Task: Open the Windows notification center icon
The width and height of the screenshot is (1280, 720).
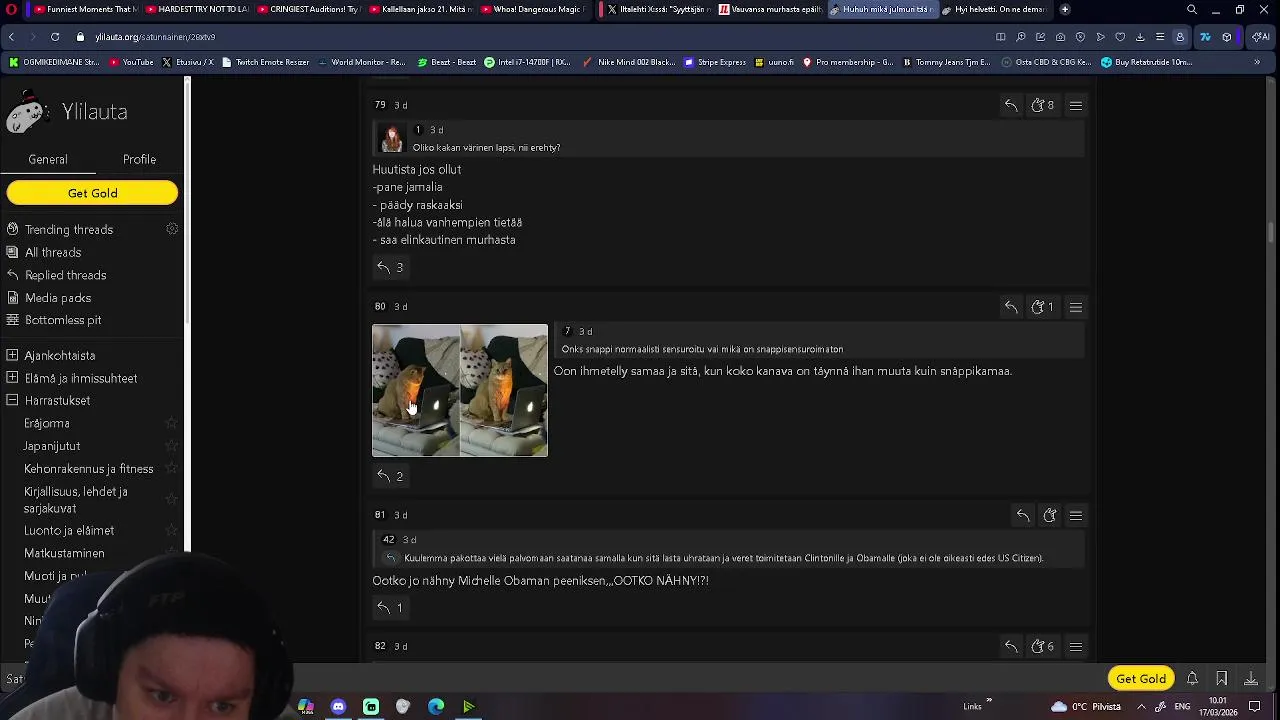Action: [x=1255, y=707]
